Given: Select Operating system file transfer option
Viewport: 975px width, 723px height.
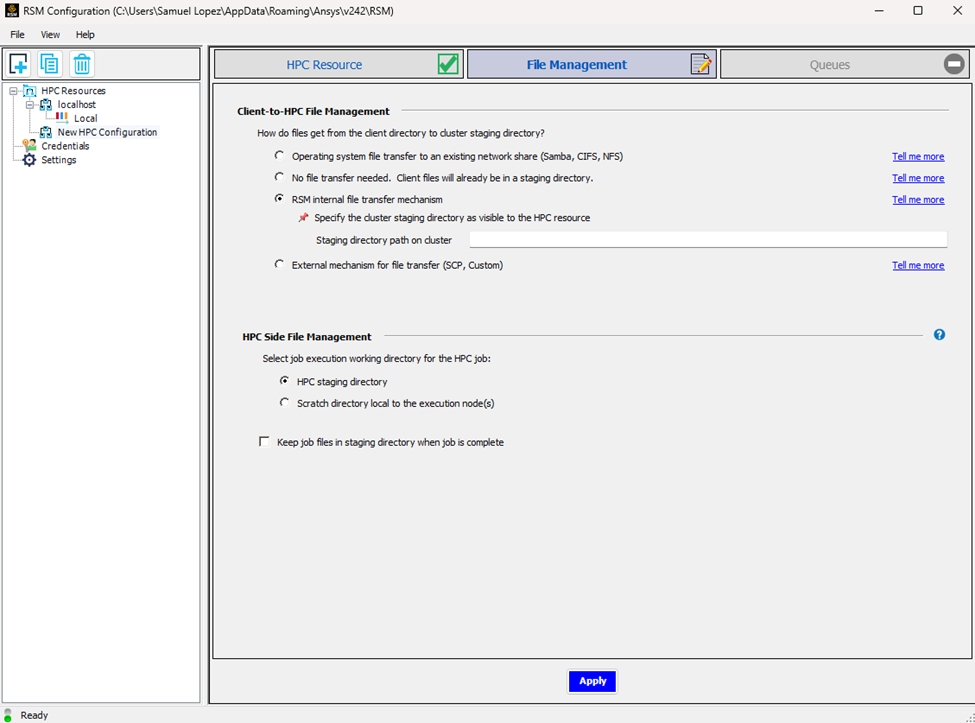Looking at the screenshot, I should [279, 155].
